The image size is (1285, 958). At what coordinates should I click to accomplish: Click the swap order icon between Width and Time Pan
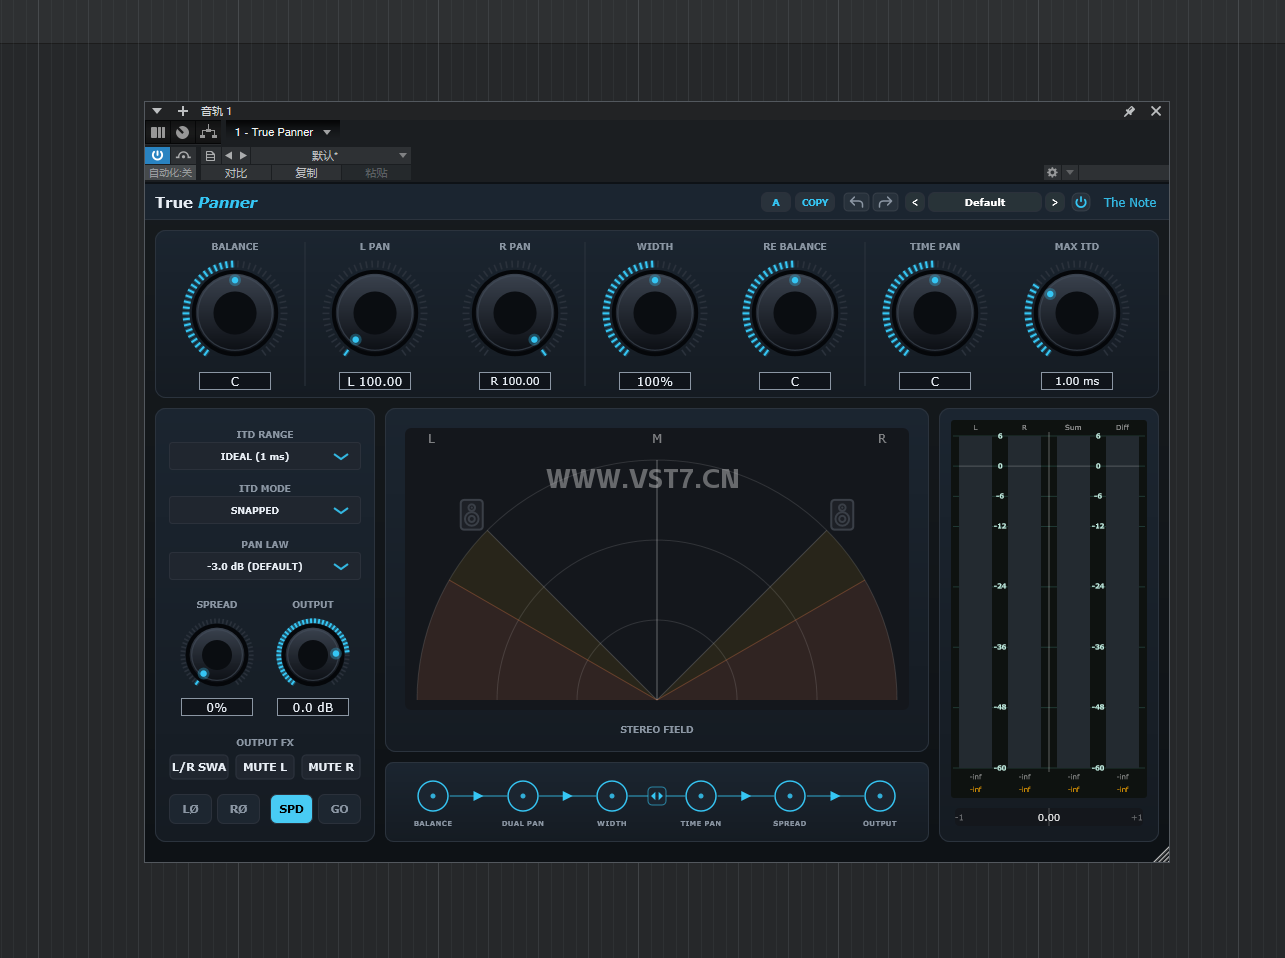click(x=657, y=796)
